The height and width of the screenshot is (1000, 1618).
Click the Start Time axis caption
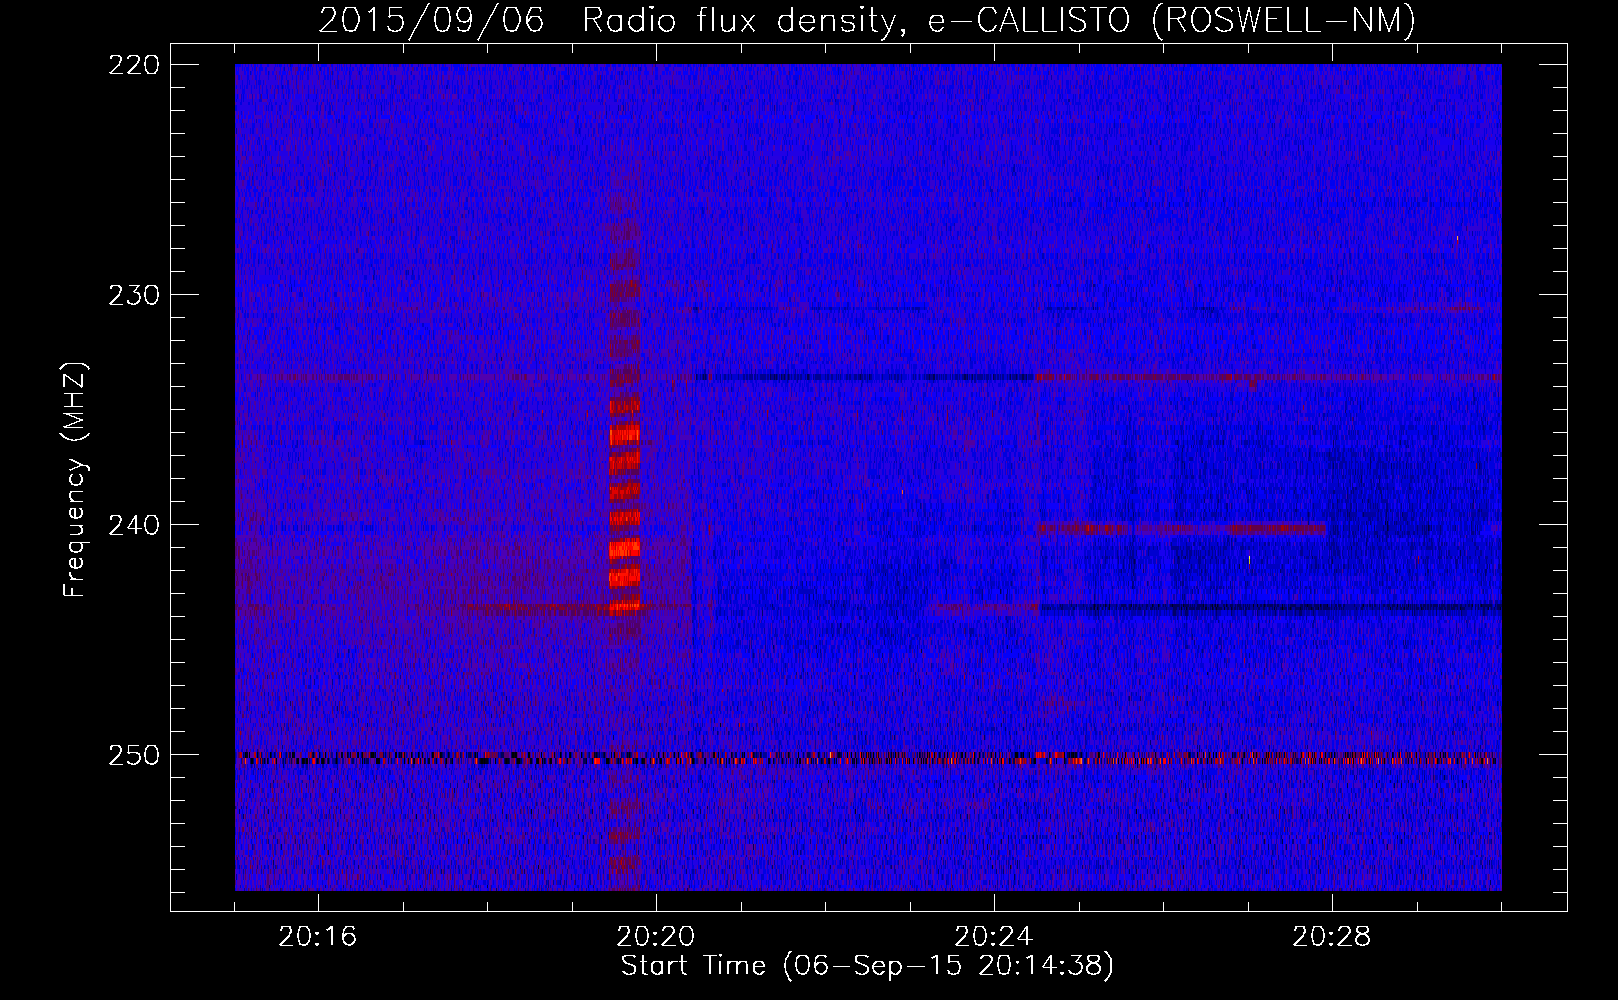[x=867, y=966]
